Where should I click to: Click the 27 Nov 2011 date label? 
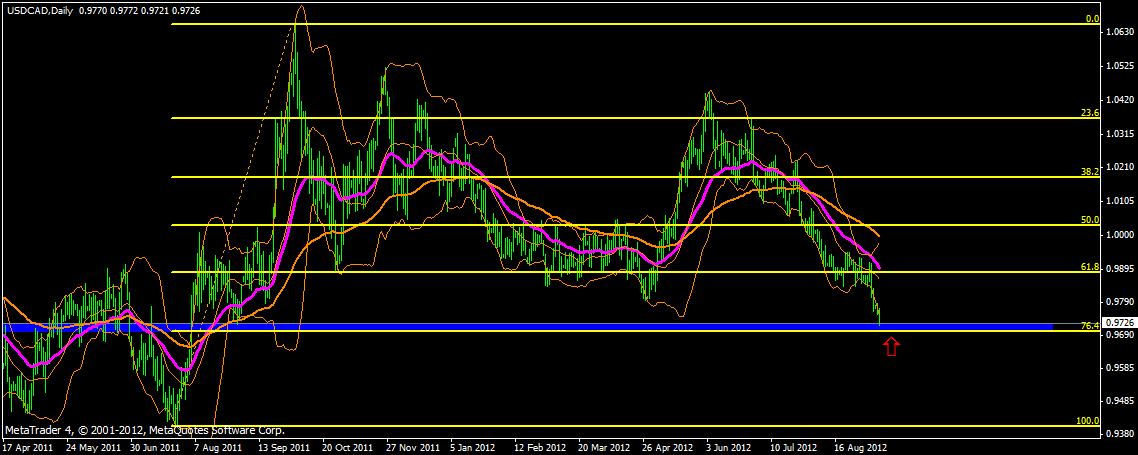coord(413,448)
